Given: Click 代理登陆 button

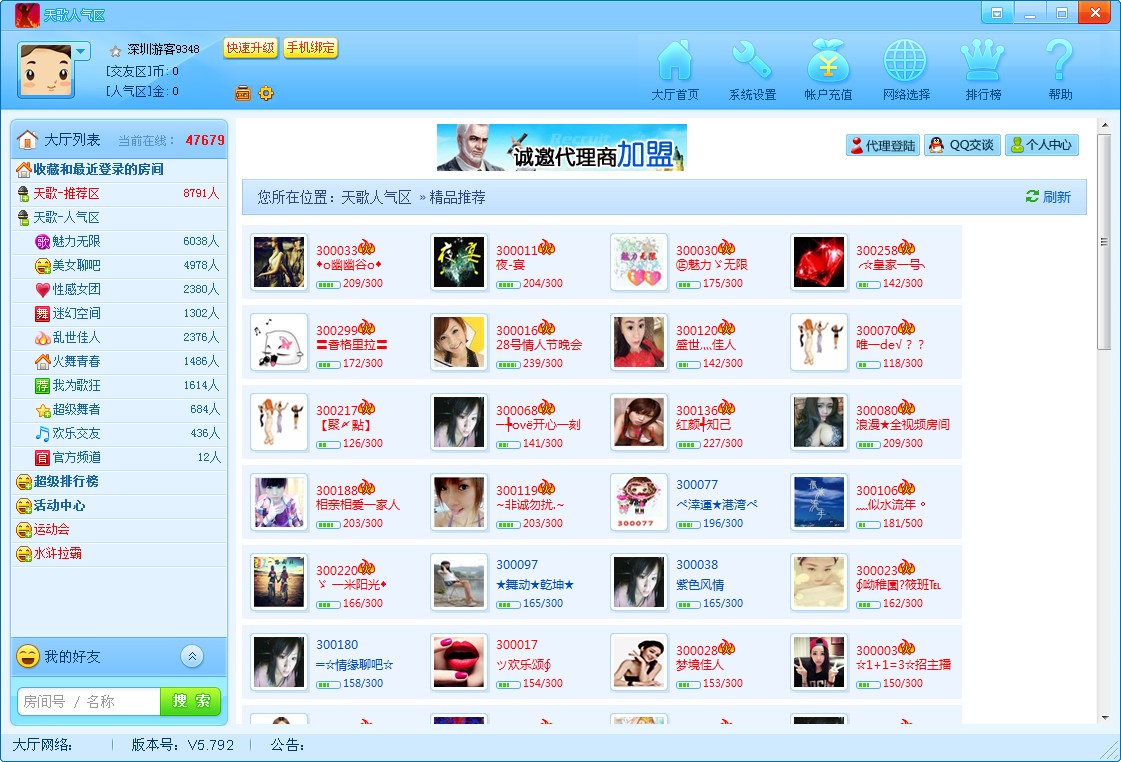Looking at the screenshot, I should point(883,145).
